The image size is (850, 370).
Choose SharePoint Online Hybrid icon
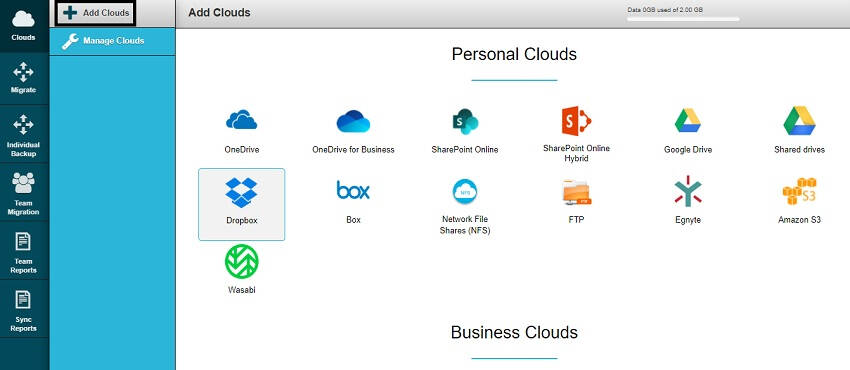click(x=576, y=121)
